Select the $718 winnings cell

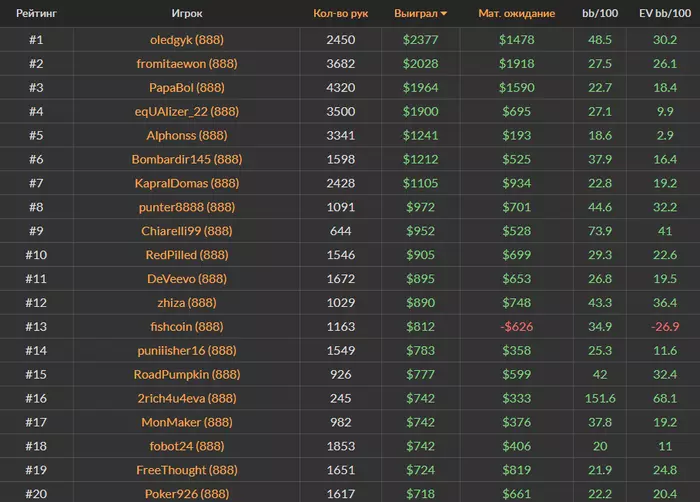(421, 494)
